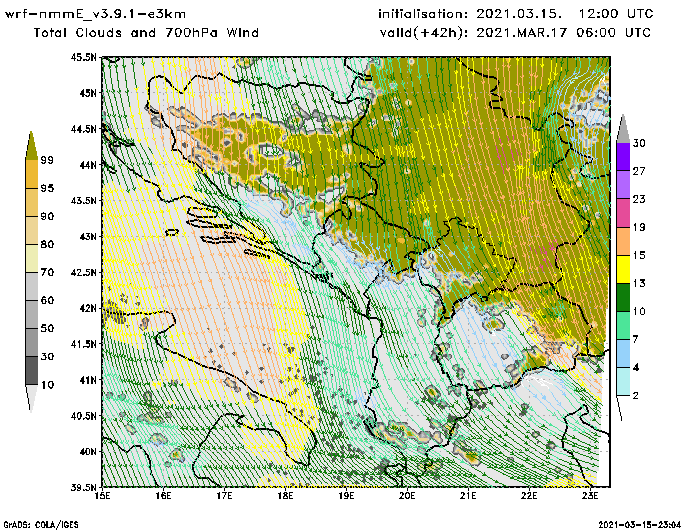Select orange swatch between 95 and 99 cloud legend
The width and height of the screenshot is (700, 530).
(32, 174)
